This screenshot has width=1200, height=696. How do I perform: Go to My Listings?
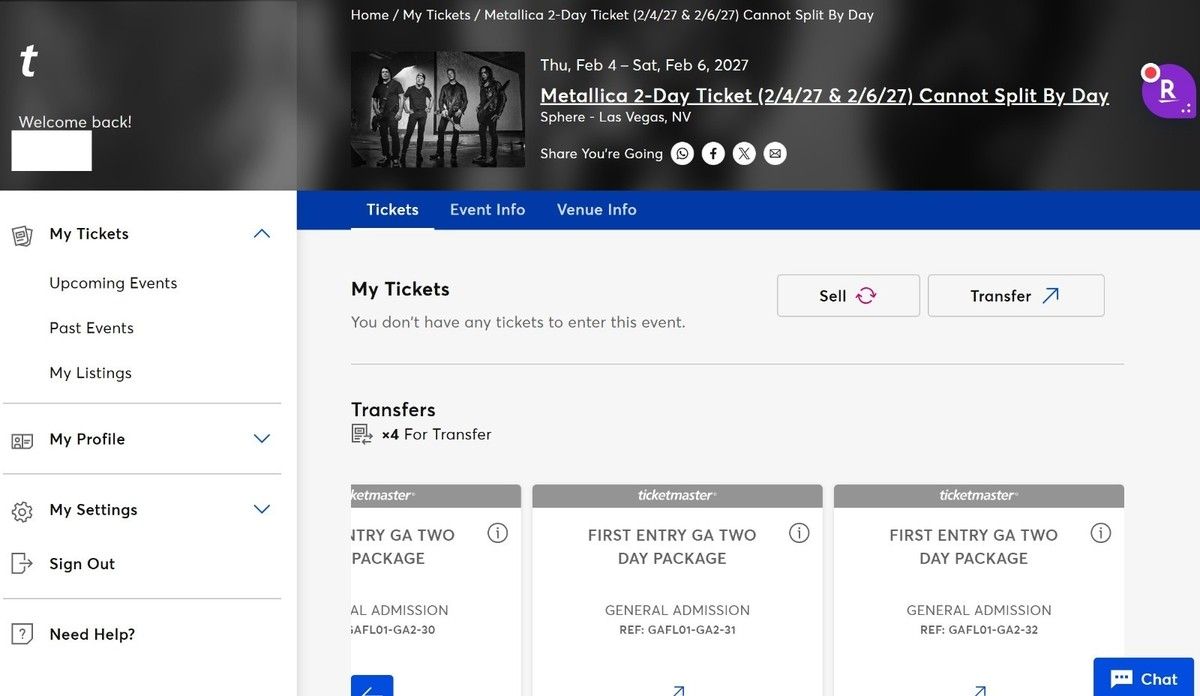click(x=90, y=373)
